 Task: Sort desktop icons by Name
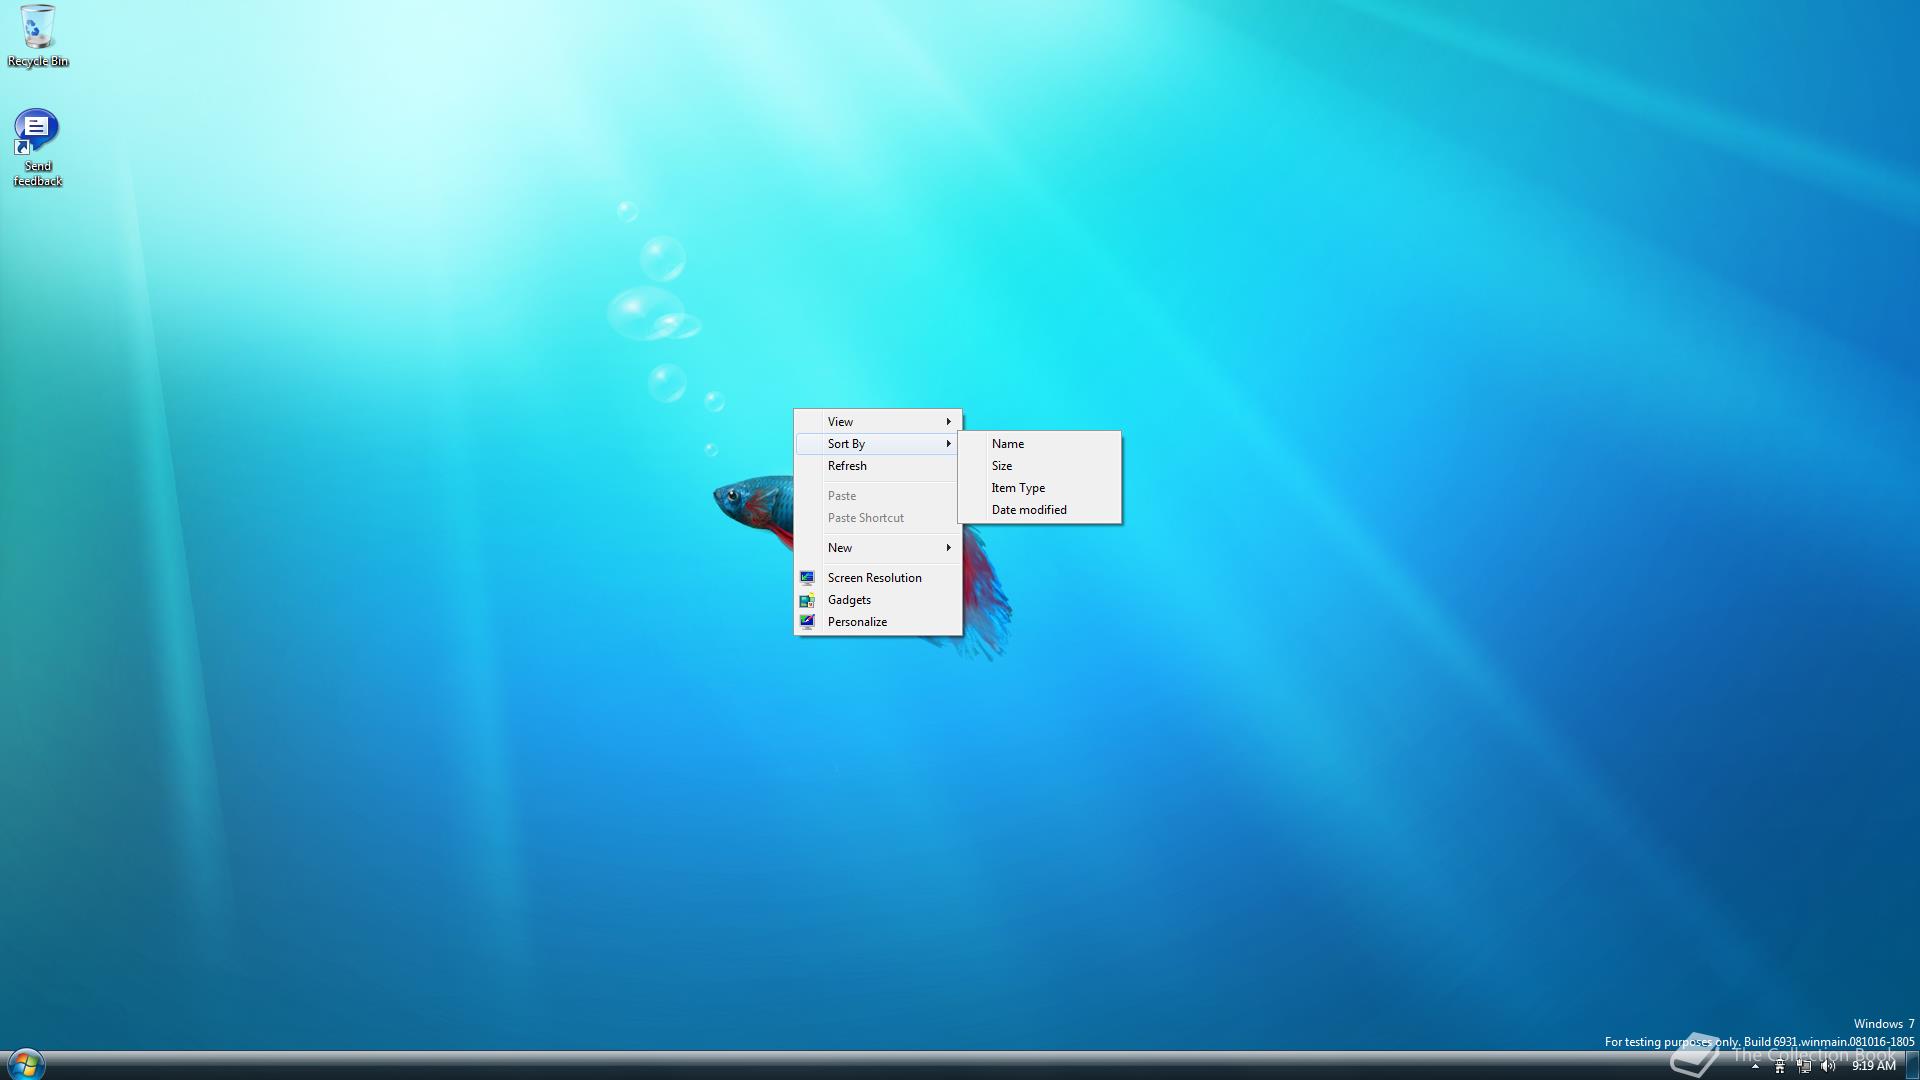point(1008,444)
